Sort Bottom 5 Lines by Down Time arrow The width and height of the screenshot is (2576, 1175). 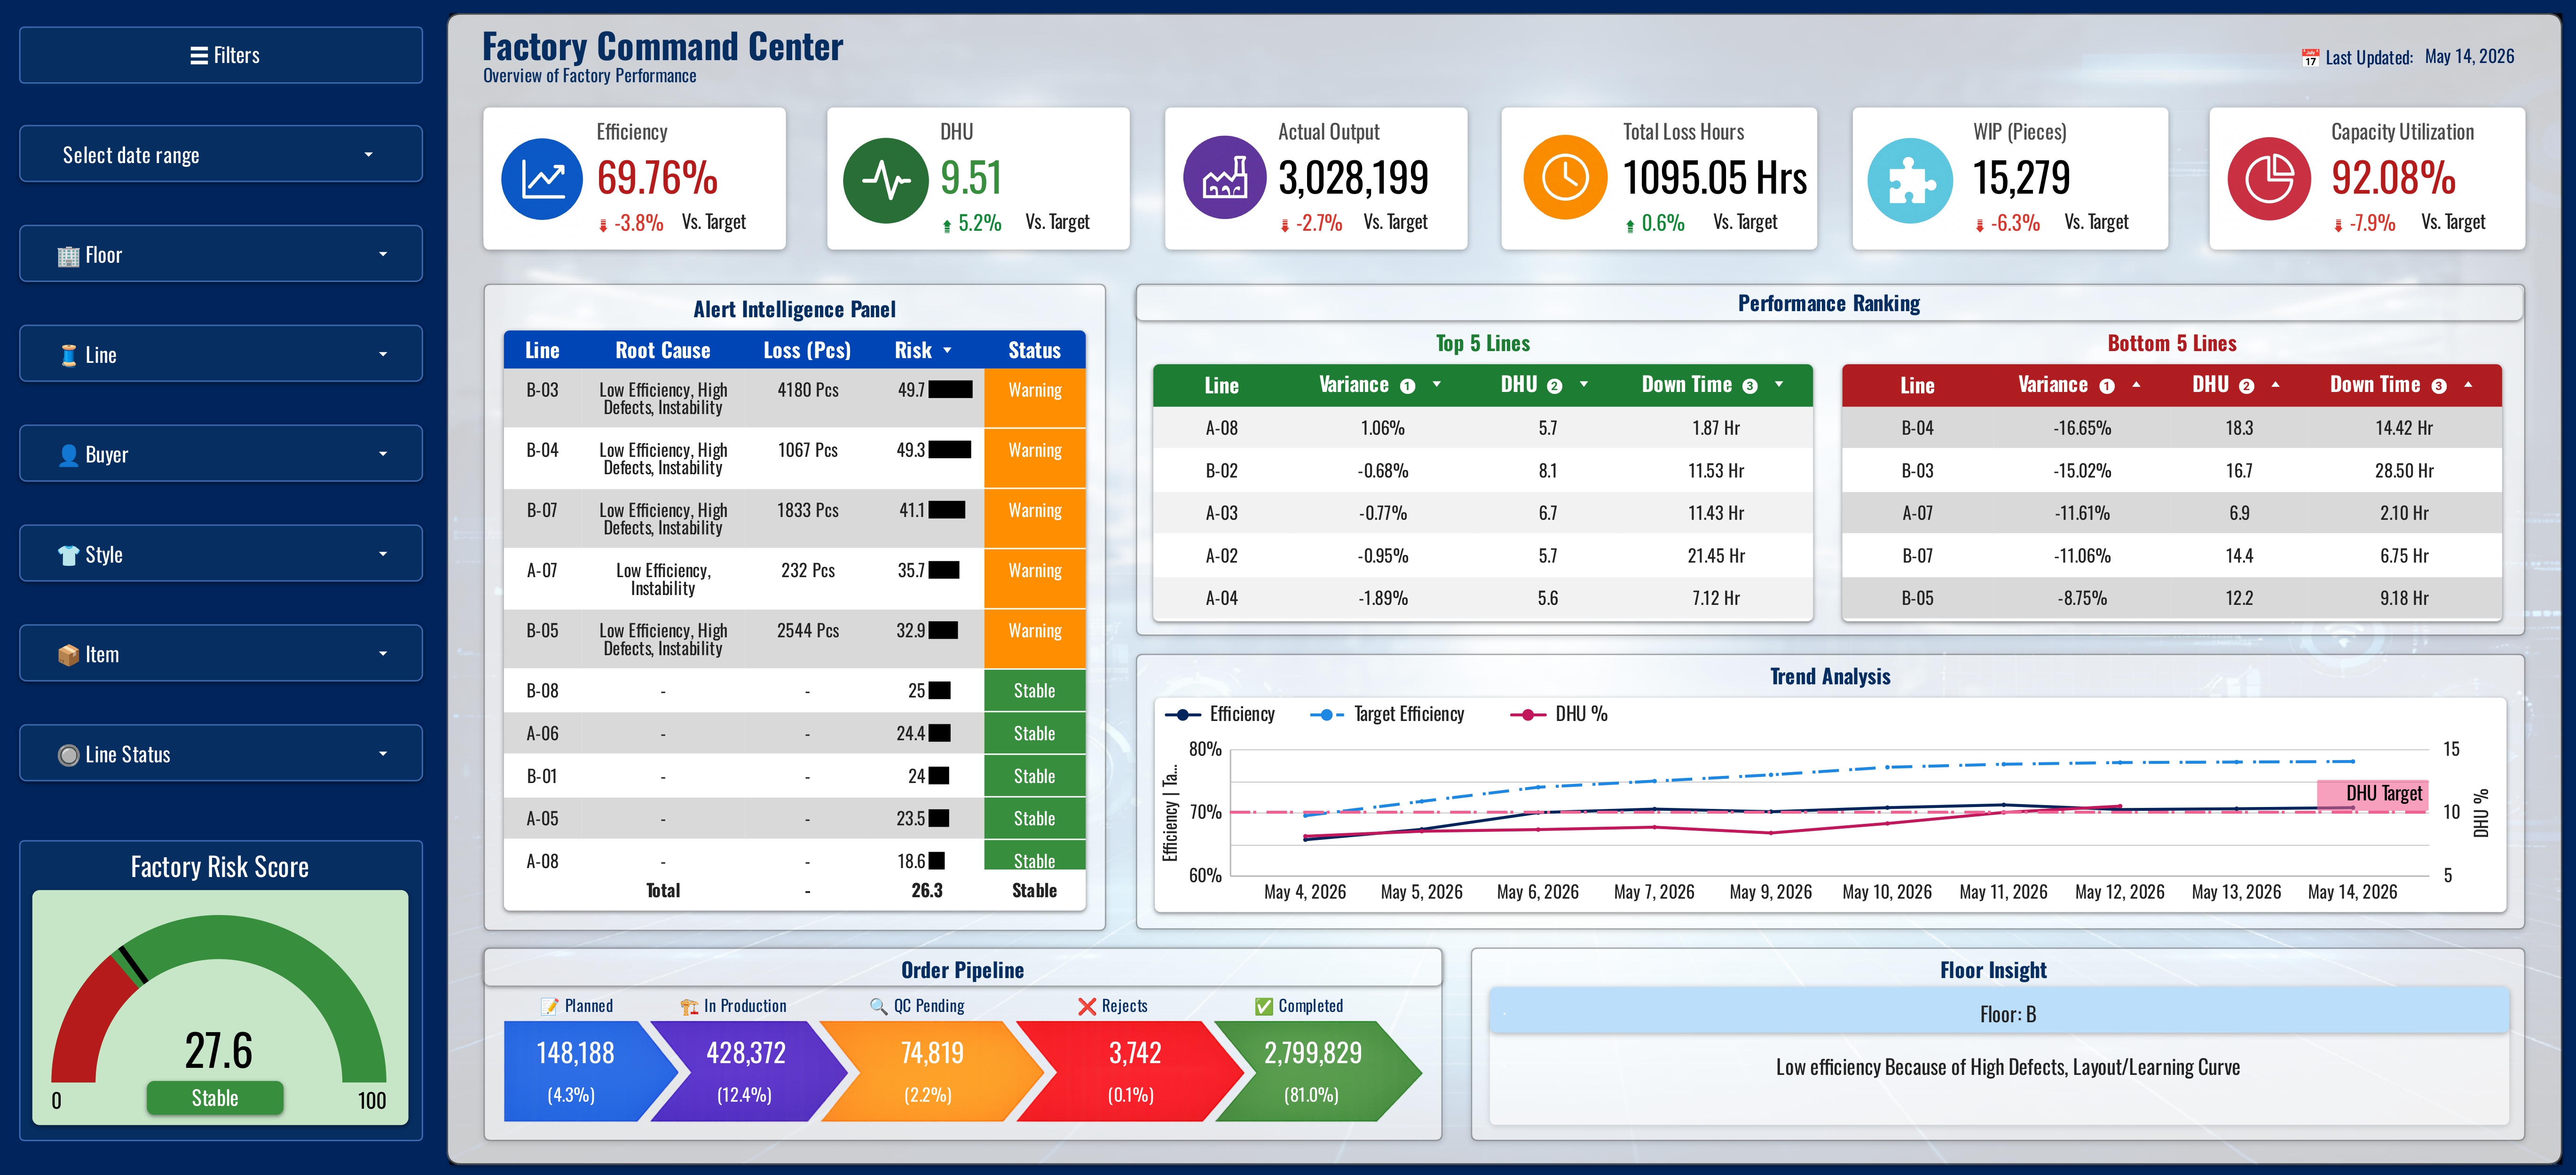click(2468, 385)
